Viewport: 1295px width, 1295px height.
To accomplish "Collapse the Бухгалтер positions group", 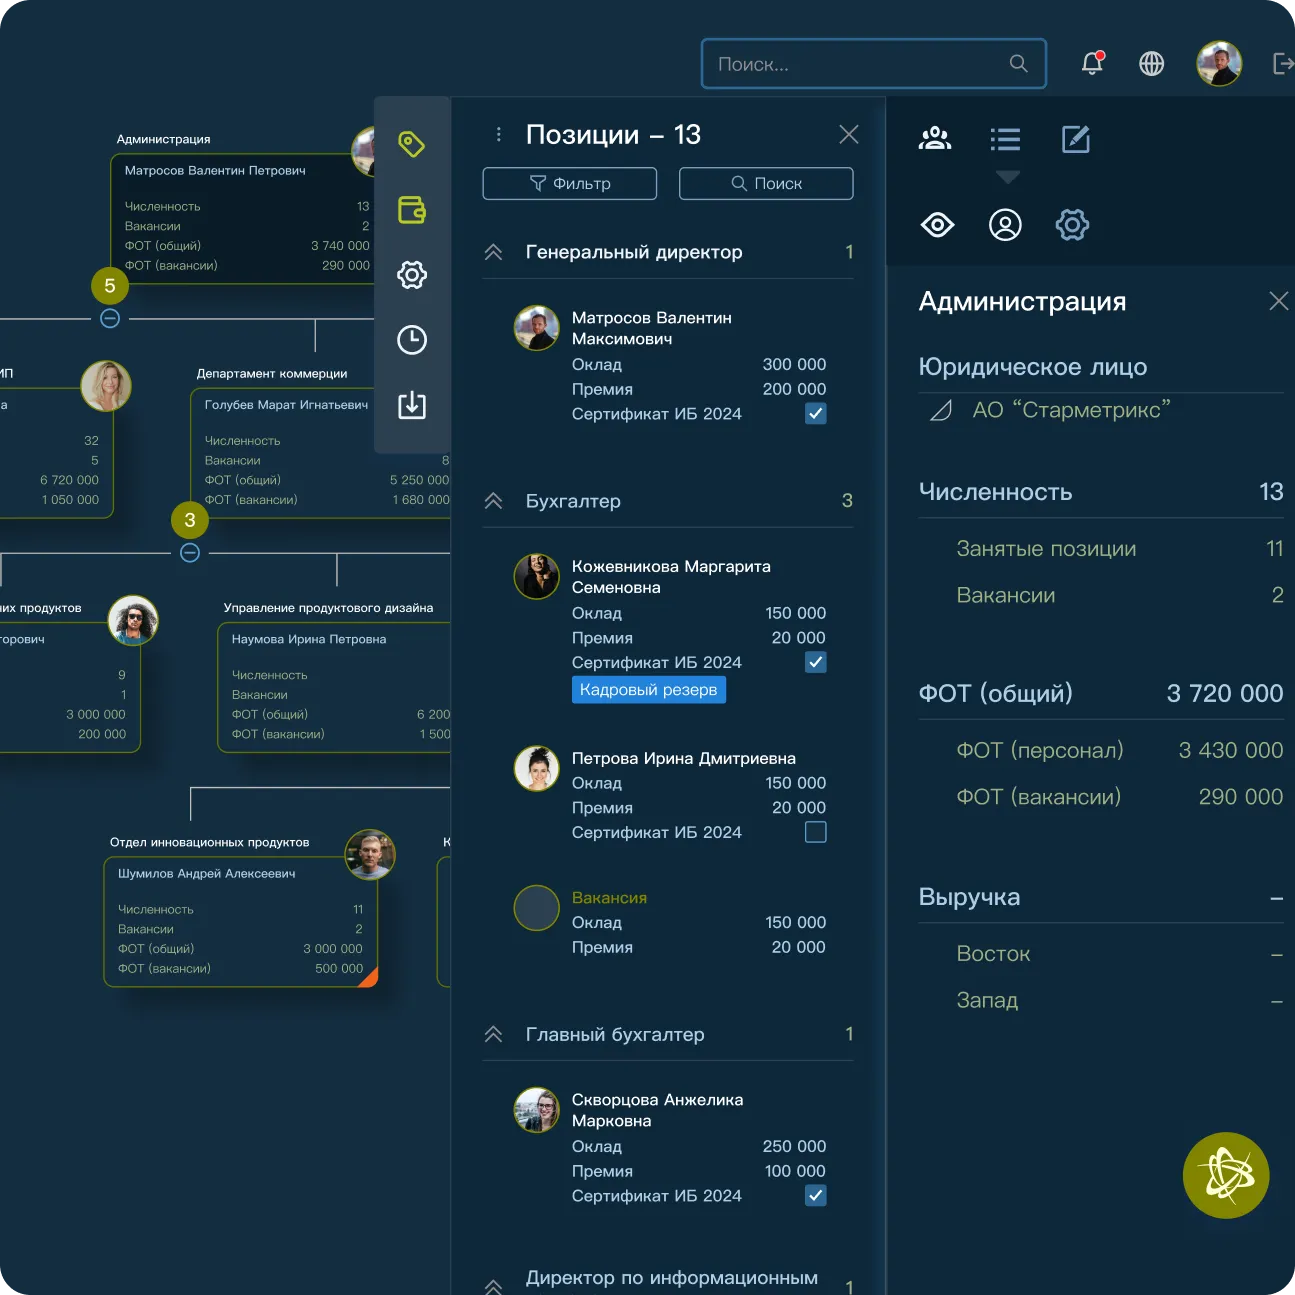I will click(x=493, y=501).
